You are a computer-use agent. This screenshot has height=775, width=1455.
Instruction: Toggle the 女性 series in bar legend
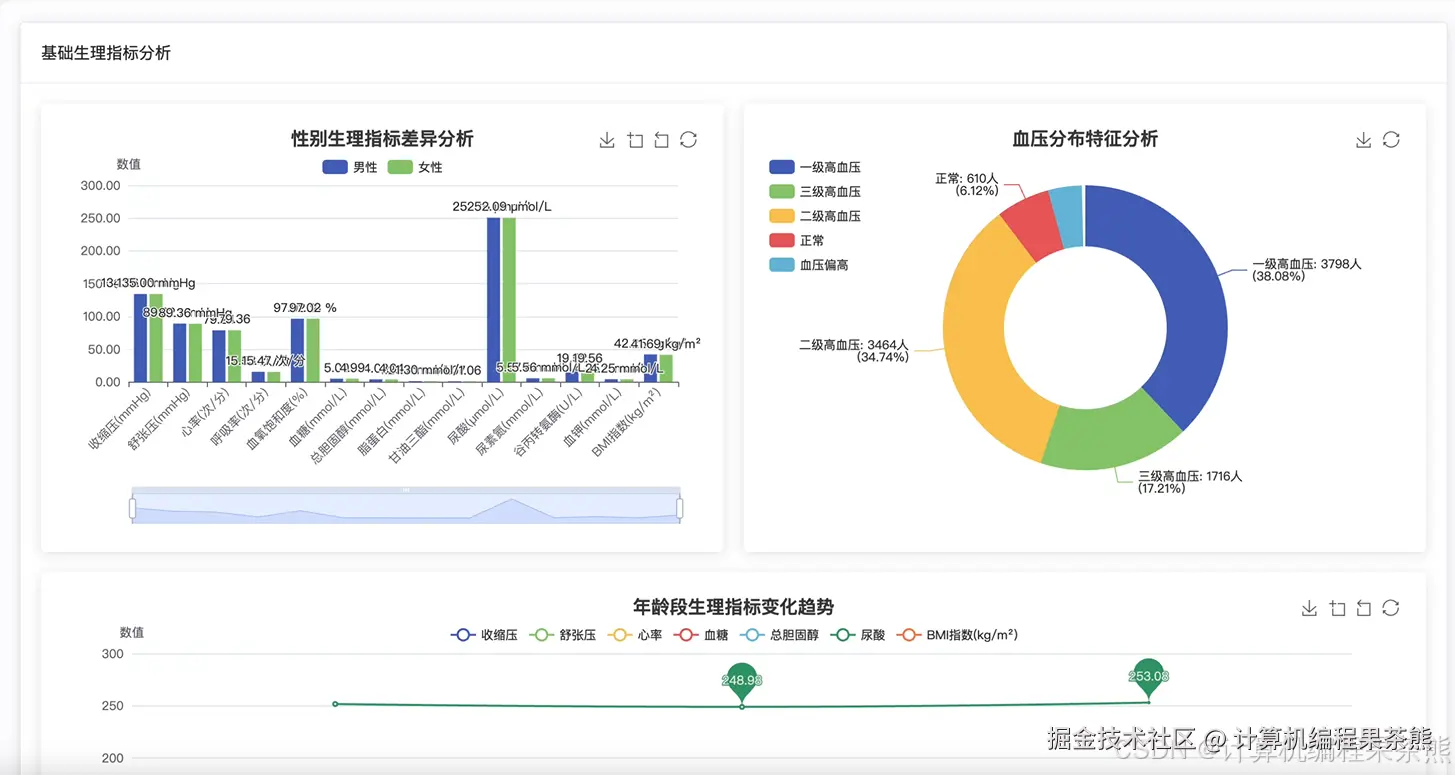(415, 167)
